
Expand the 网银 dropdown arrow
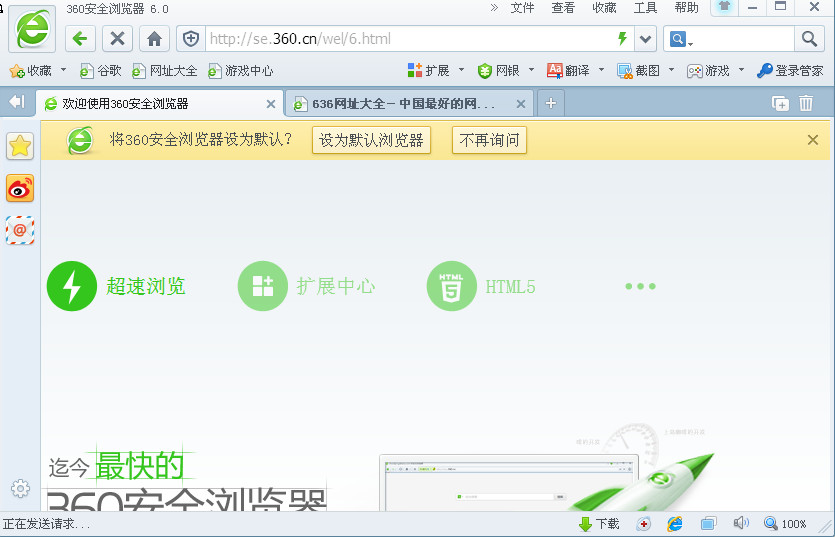531,70
